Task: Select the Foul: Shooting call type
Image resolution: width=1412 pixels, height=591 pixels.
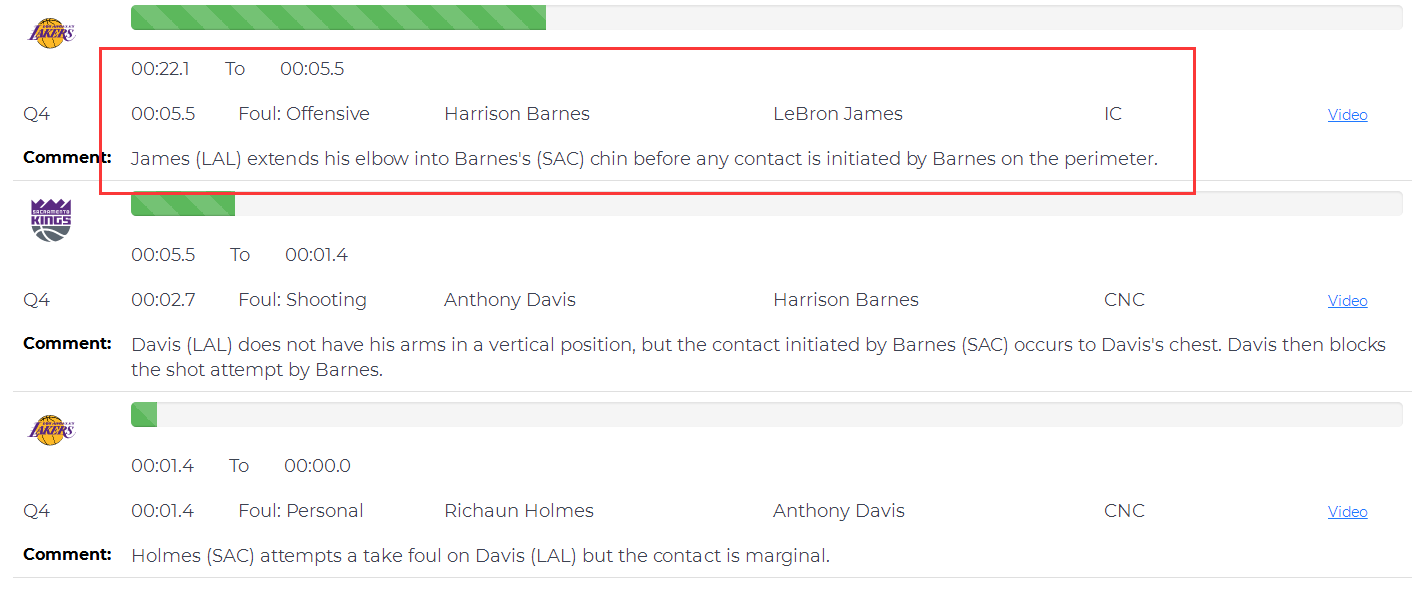Action: click(x=302, y=300)
